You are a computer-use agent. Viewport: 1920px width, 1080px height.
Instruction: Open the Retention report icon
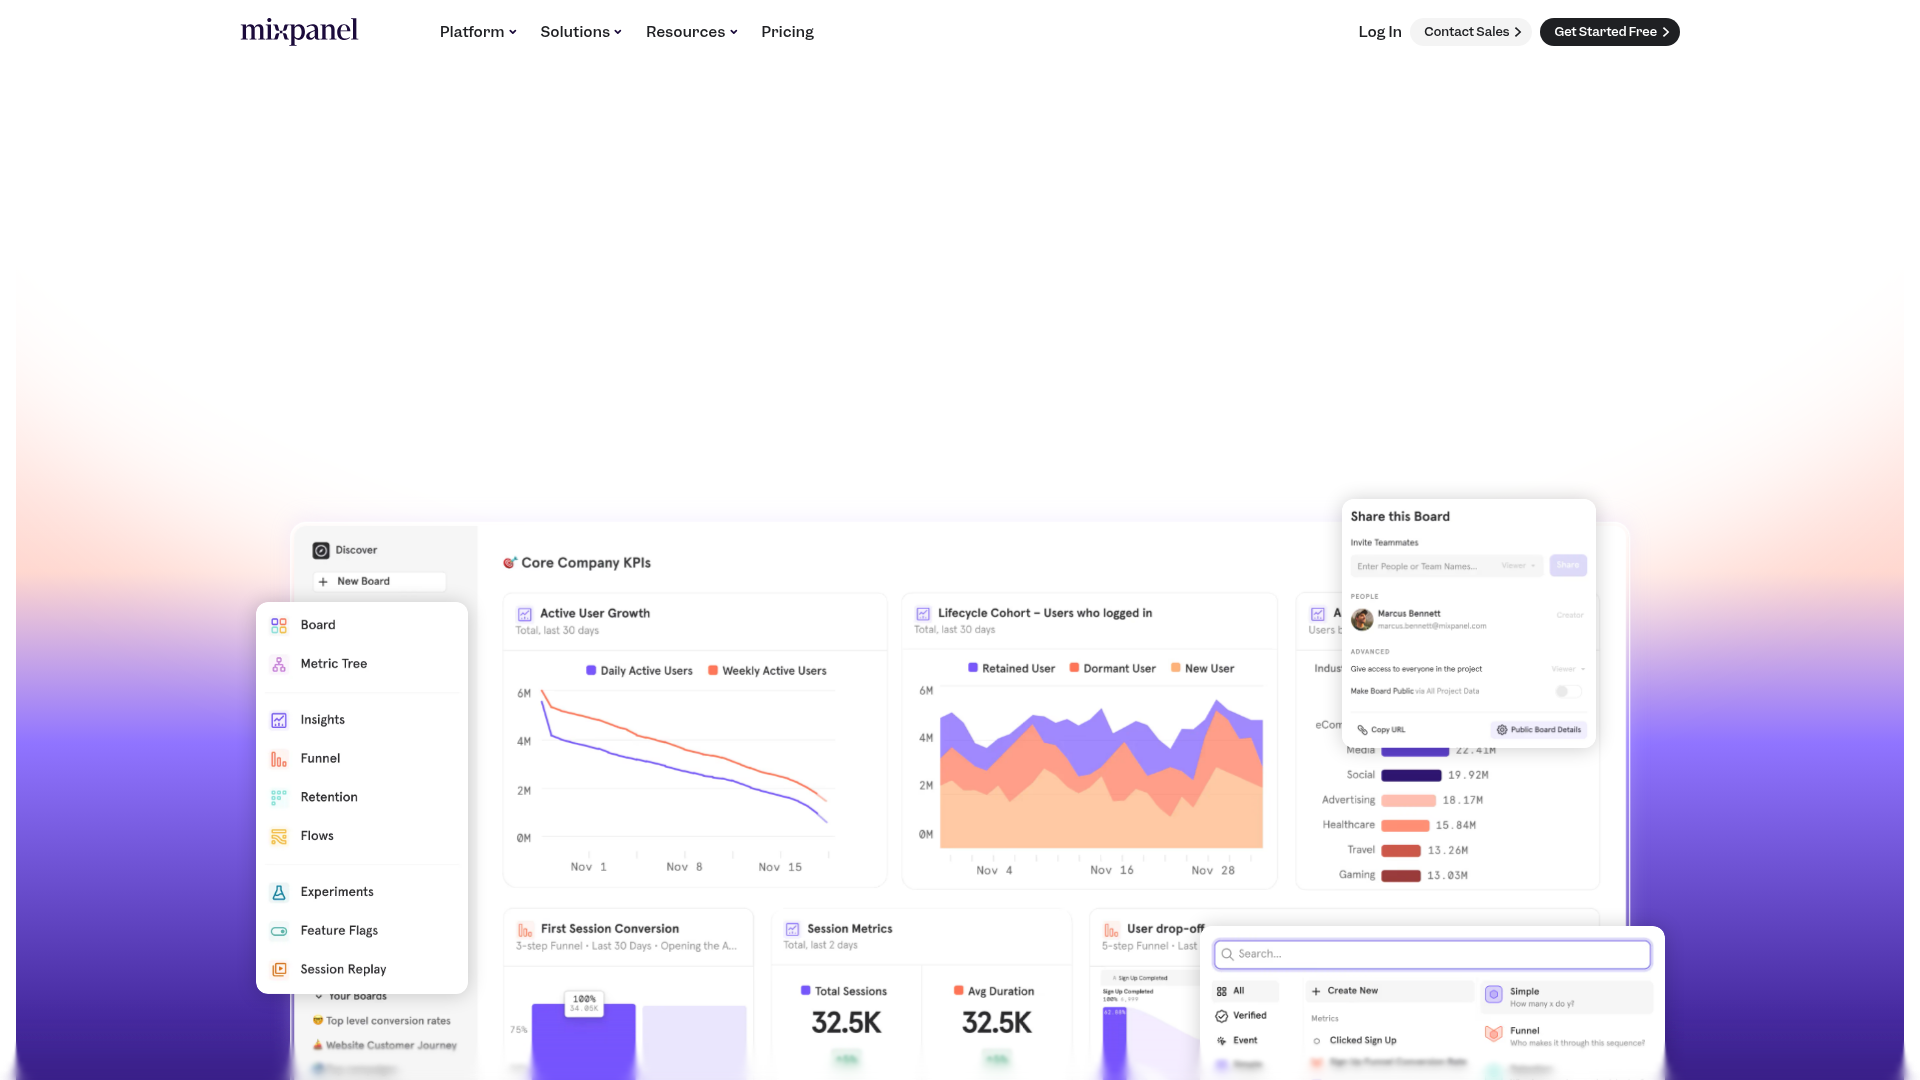tap(278, 797)
